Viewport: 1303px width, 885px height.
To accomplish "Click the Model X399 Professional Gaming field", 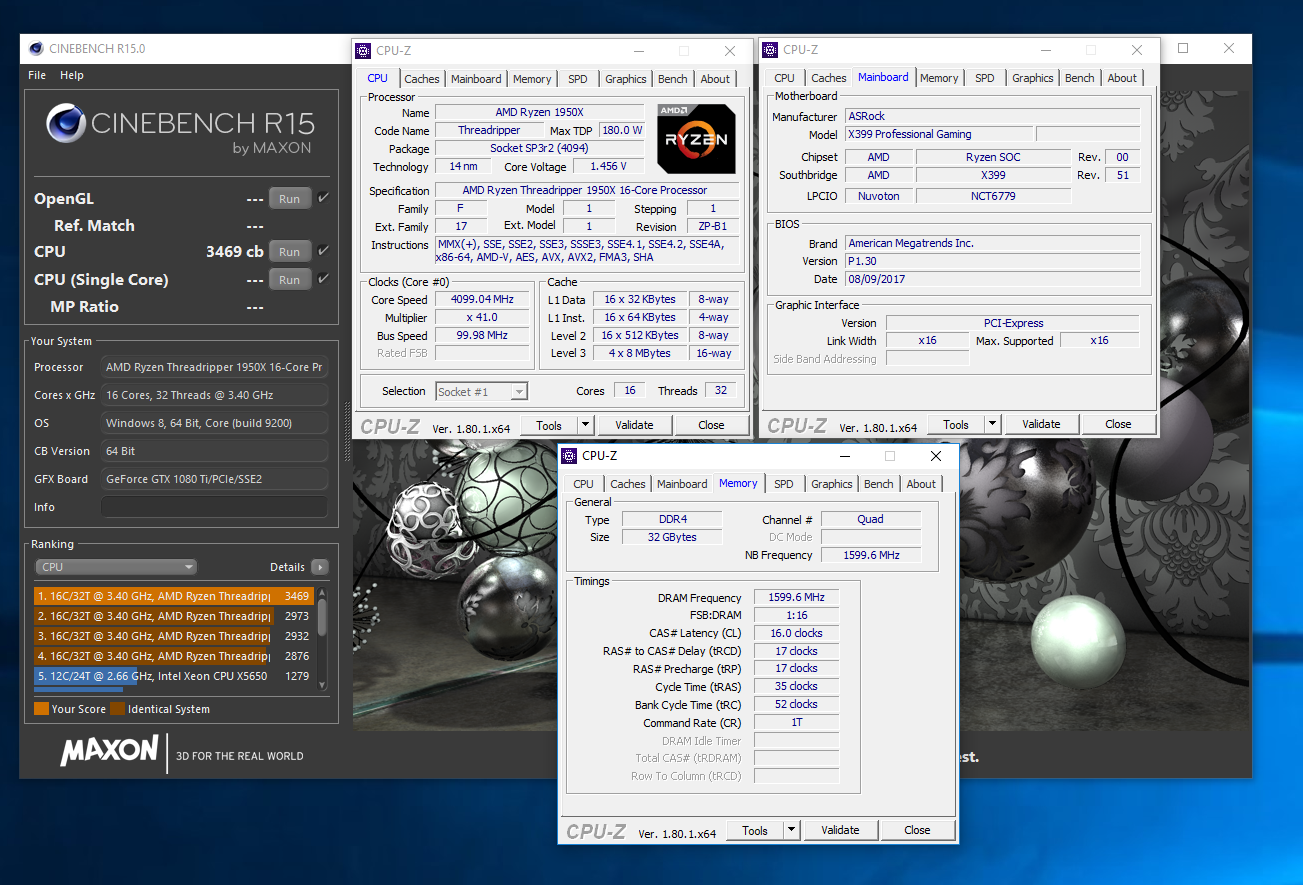I will [x=939, y=134].
